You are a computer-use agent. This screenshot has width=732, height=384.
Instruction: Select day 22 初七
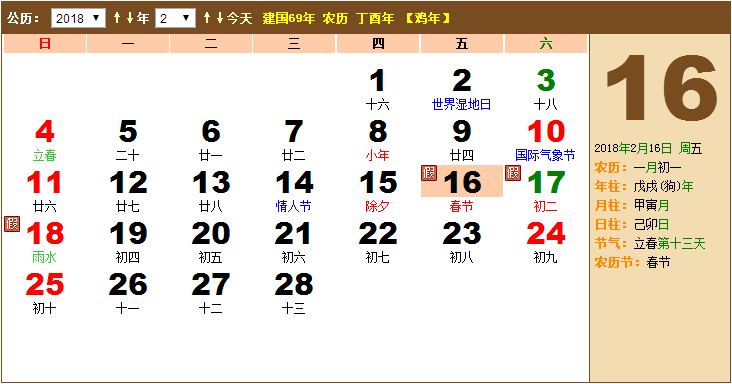[377, 242]
